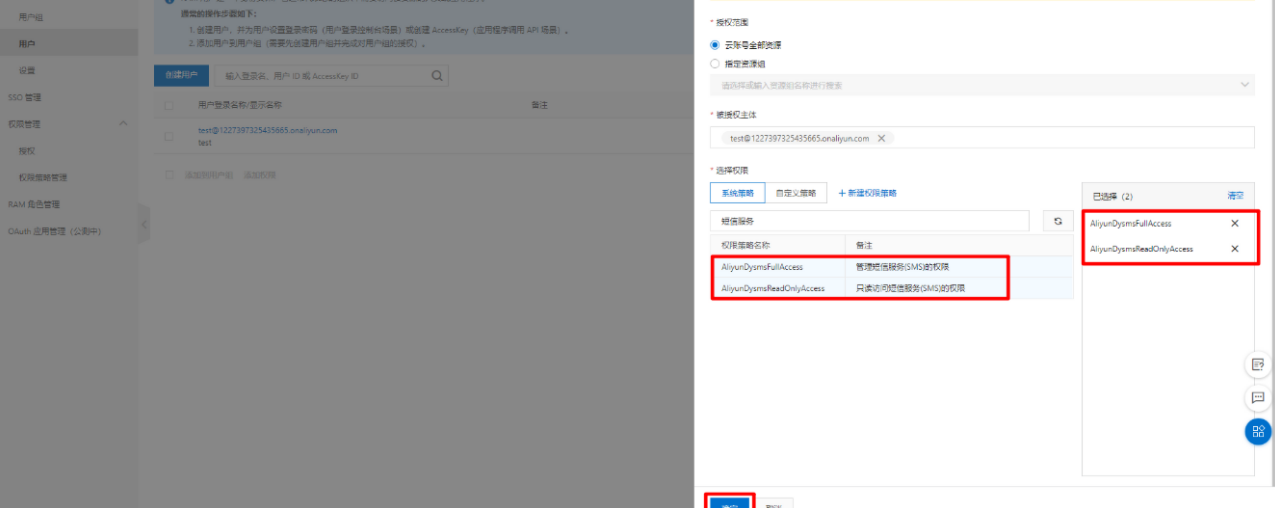
Task: Click 新建权限策略 link
Action: [x=867, y=193]
